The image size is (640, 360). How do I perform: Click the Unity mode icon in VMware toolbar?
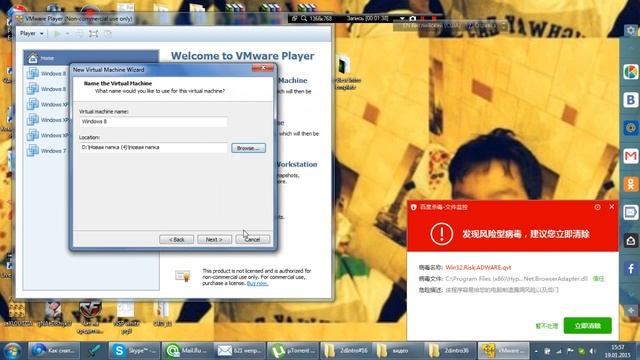[108, 34]
